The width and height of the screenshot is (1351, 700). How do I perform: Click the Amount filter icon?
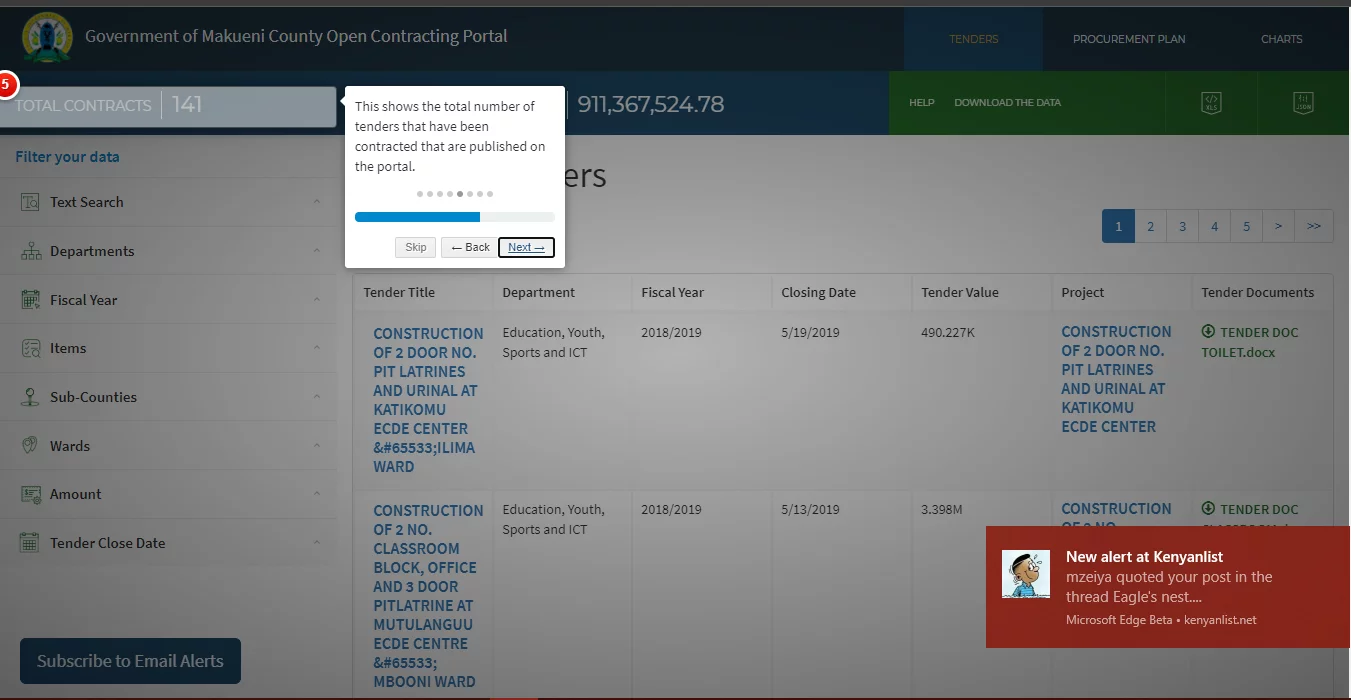30,494
